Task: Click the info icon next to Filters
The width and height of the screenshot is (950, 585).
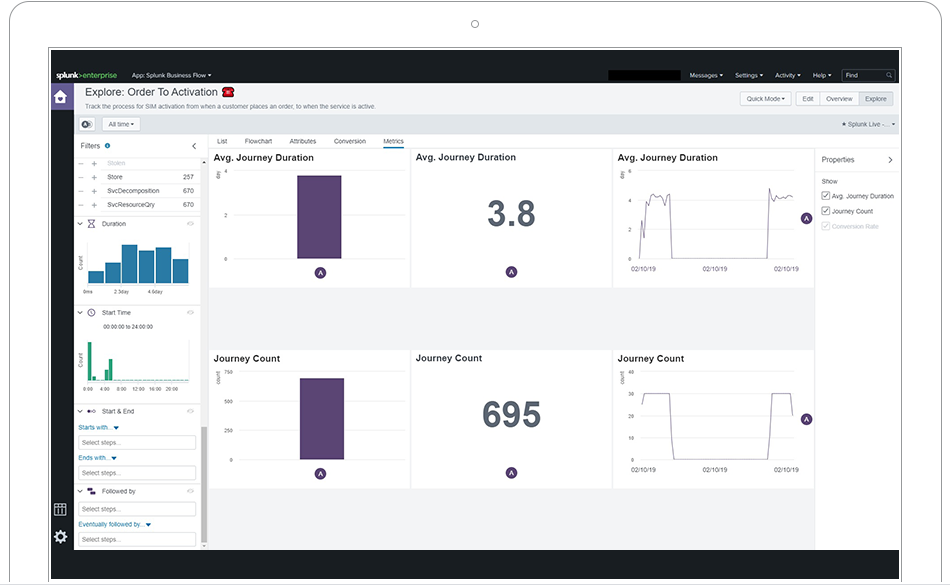Action: pyautogui.click(x=108, y=145)
